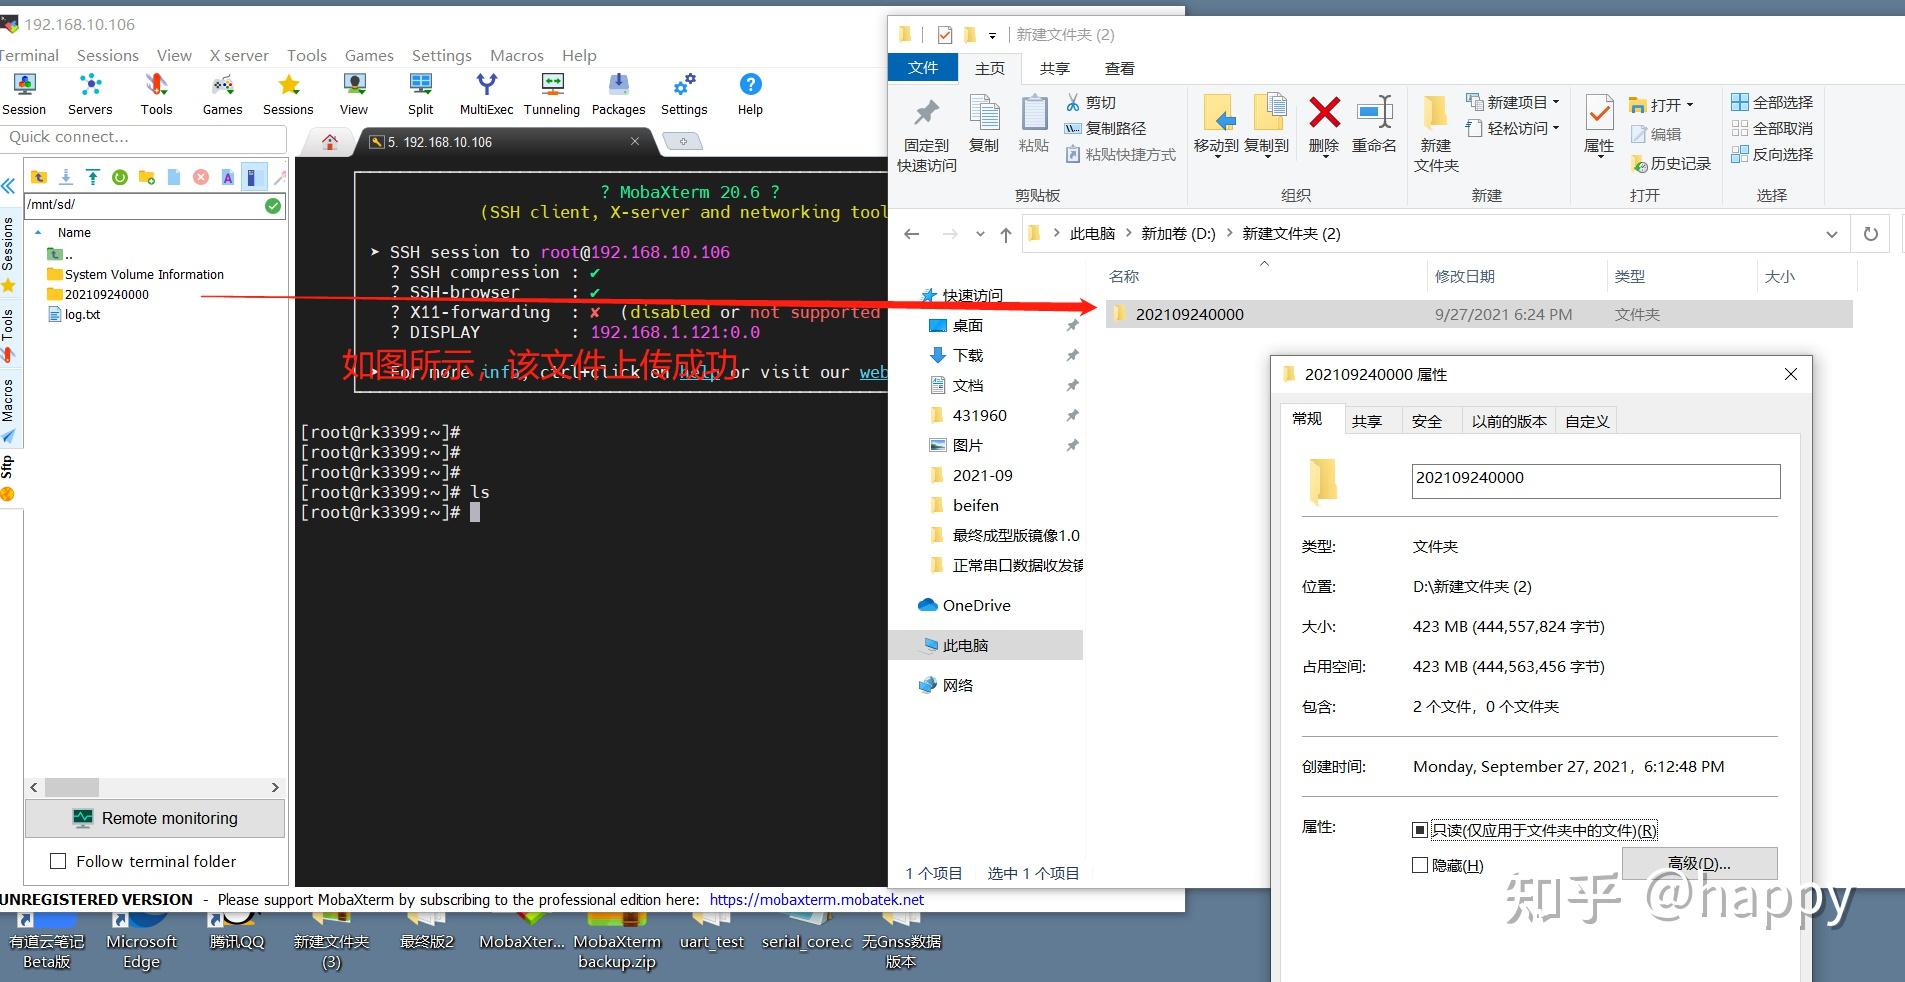Click the Quick connect input field
This screenshot has width=1905, height=982.
pos(144,137)
